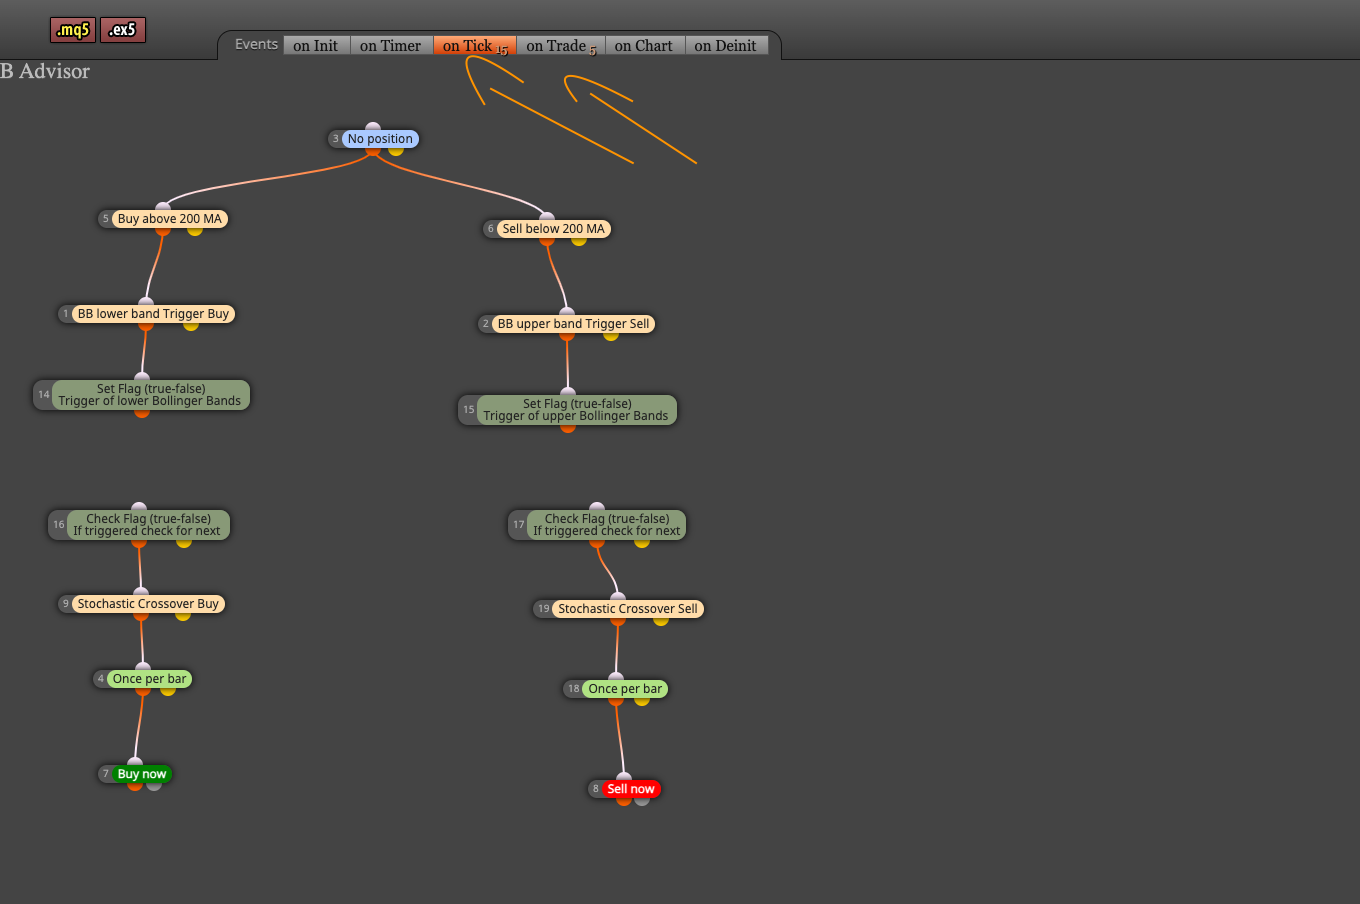Click yellow output dot of Check Flag block 16
This screenshot has width=1360, height=904.
coord(184,542)
